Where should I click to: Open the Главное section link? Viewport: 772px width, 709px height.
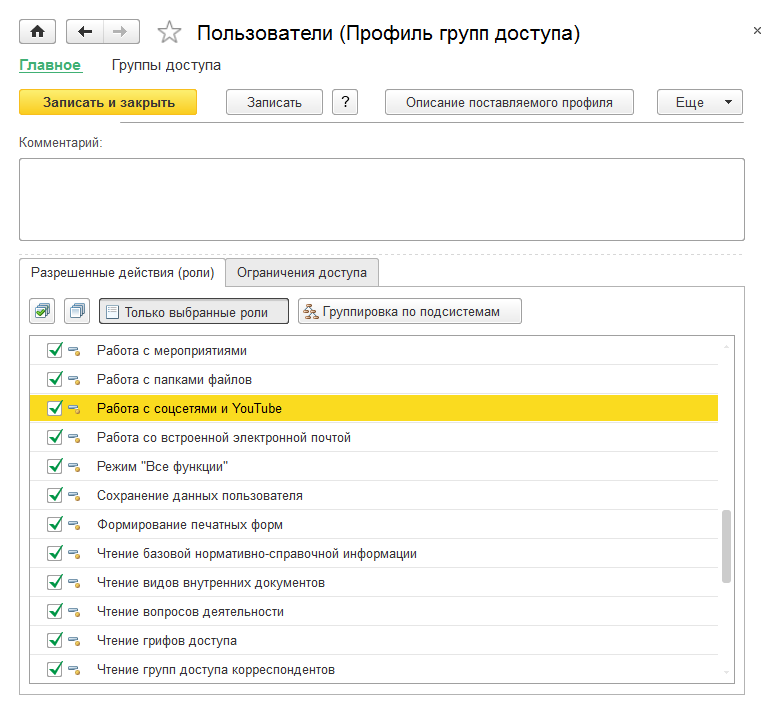click(50, 65)
